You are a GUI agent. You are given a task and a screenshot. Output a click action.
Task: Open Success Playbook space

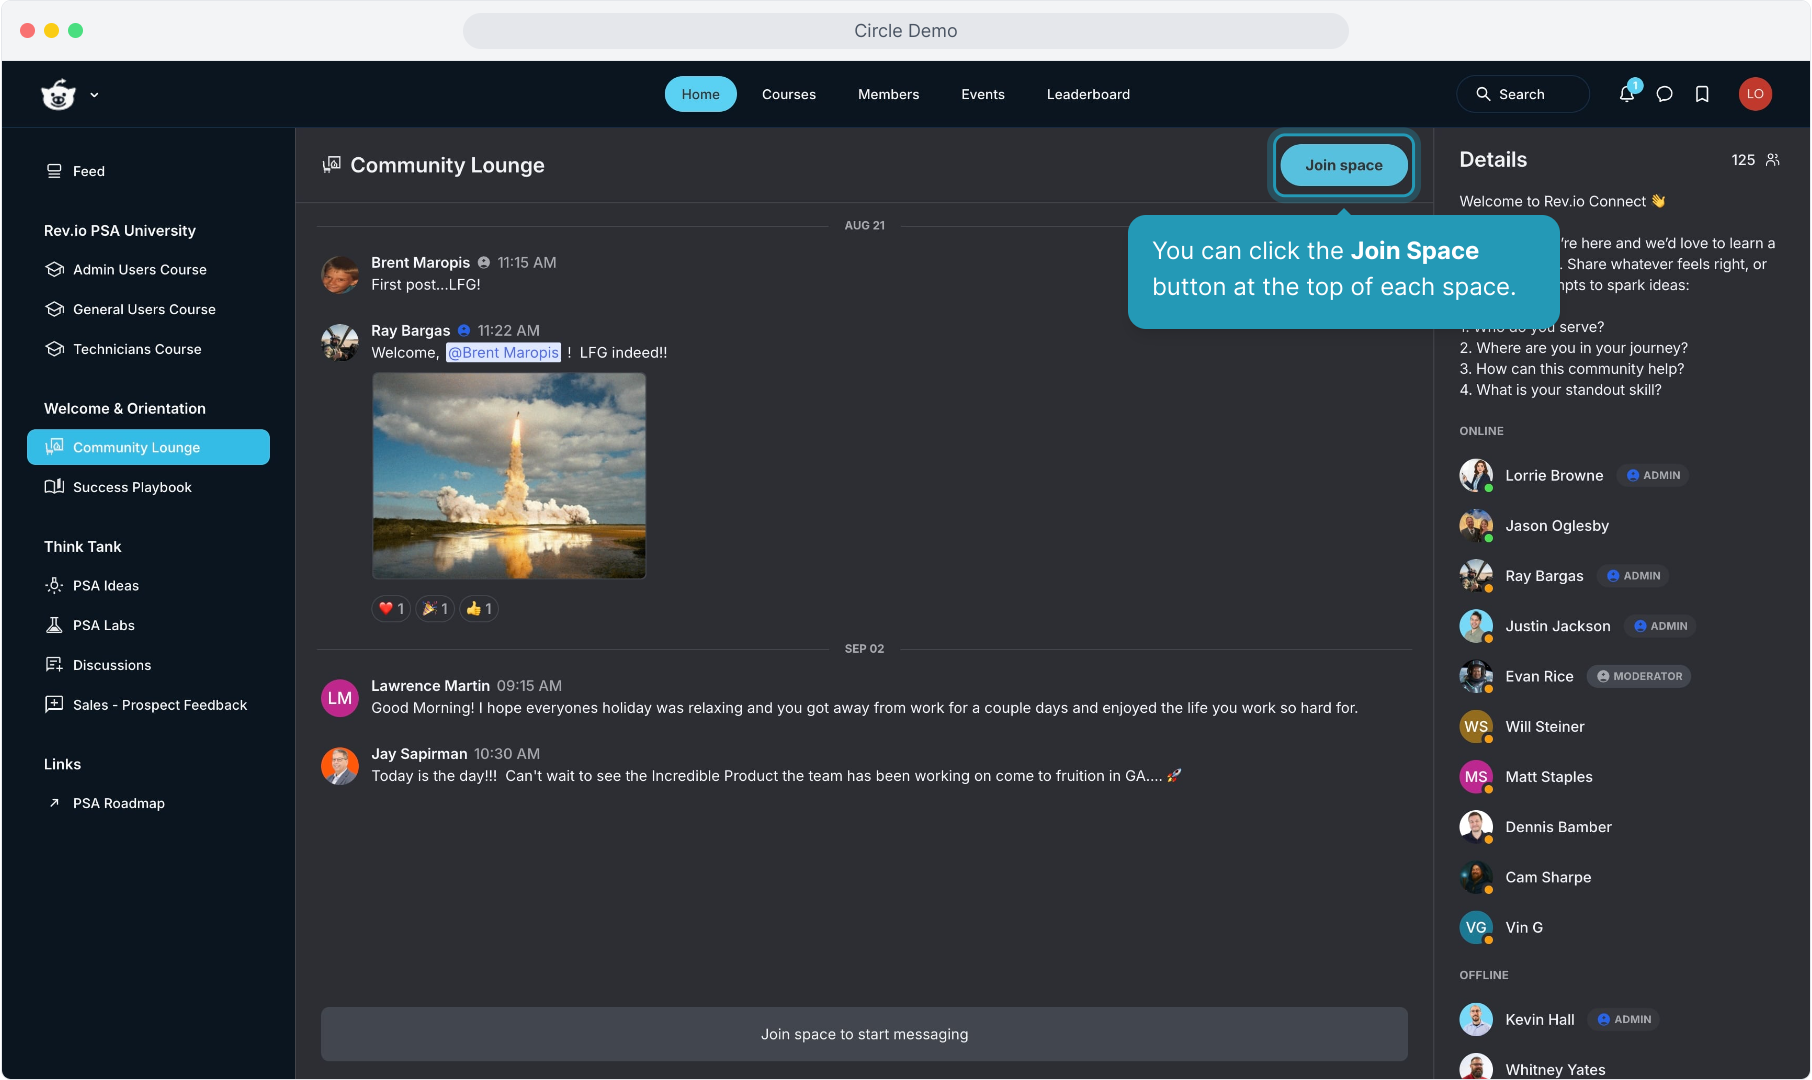pos(148,487)
